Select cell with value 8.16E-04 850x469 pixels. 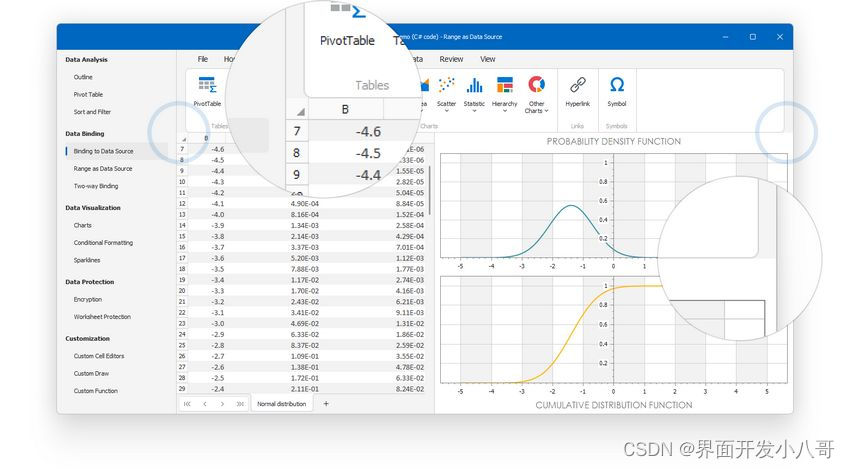[305, 215]
